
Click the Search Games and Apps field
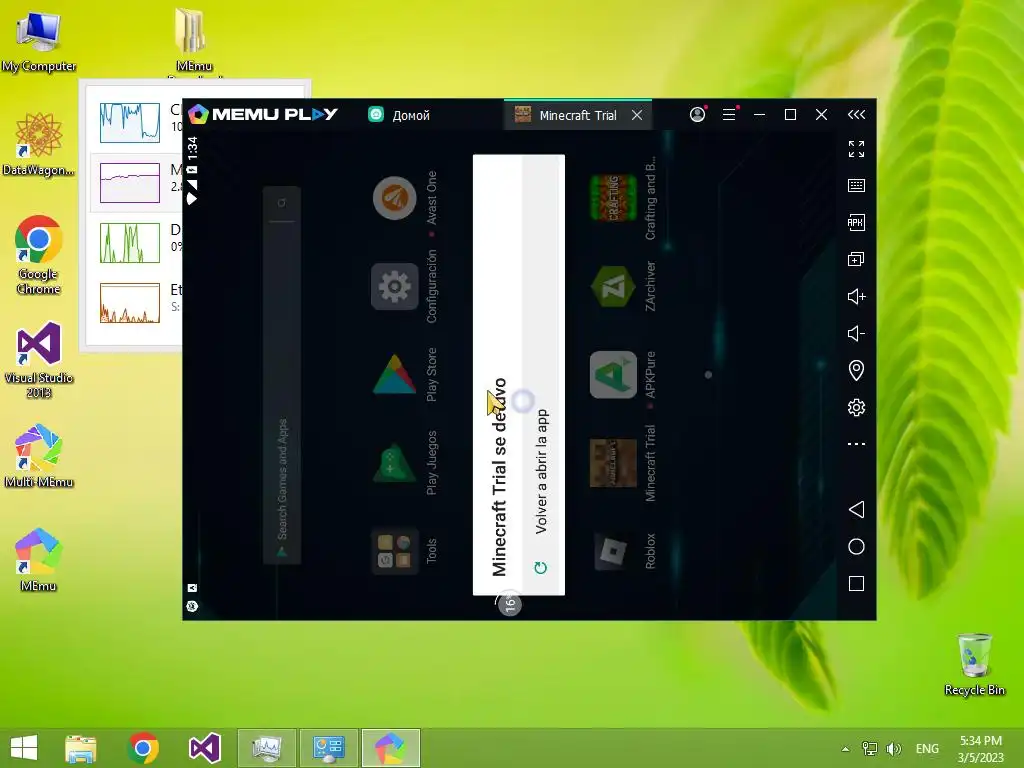282,374
